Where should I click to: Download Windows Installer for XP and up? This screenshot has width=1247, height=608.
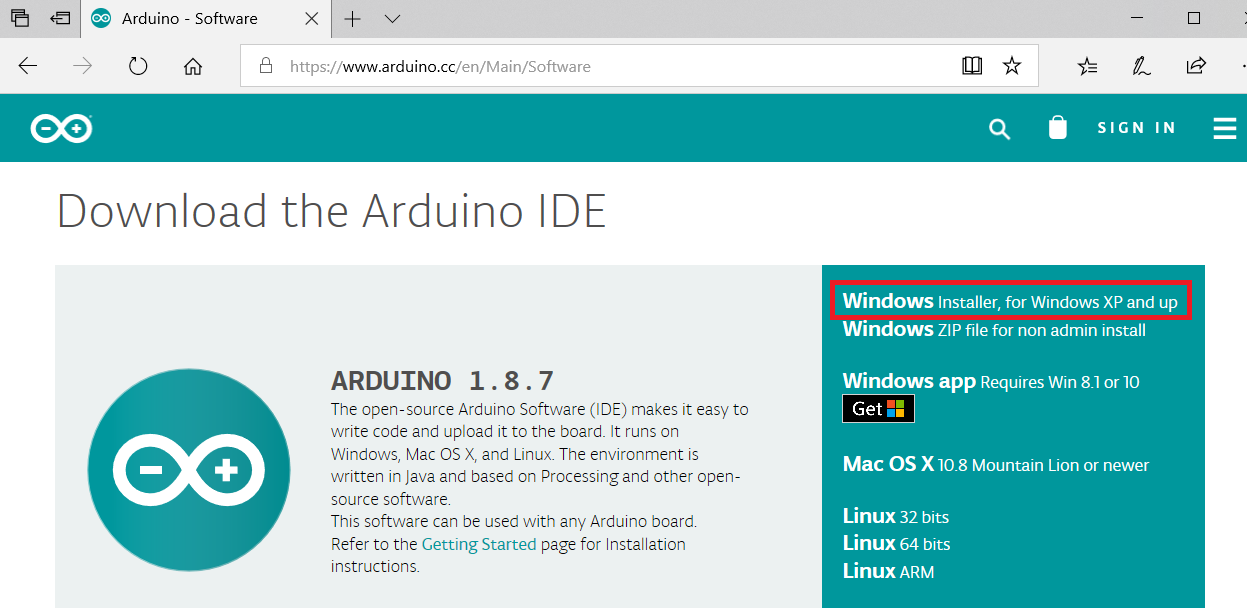[1010, 301]
